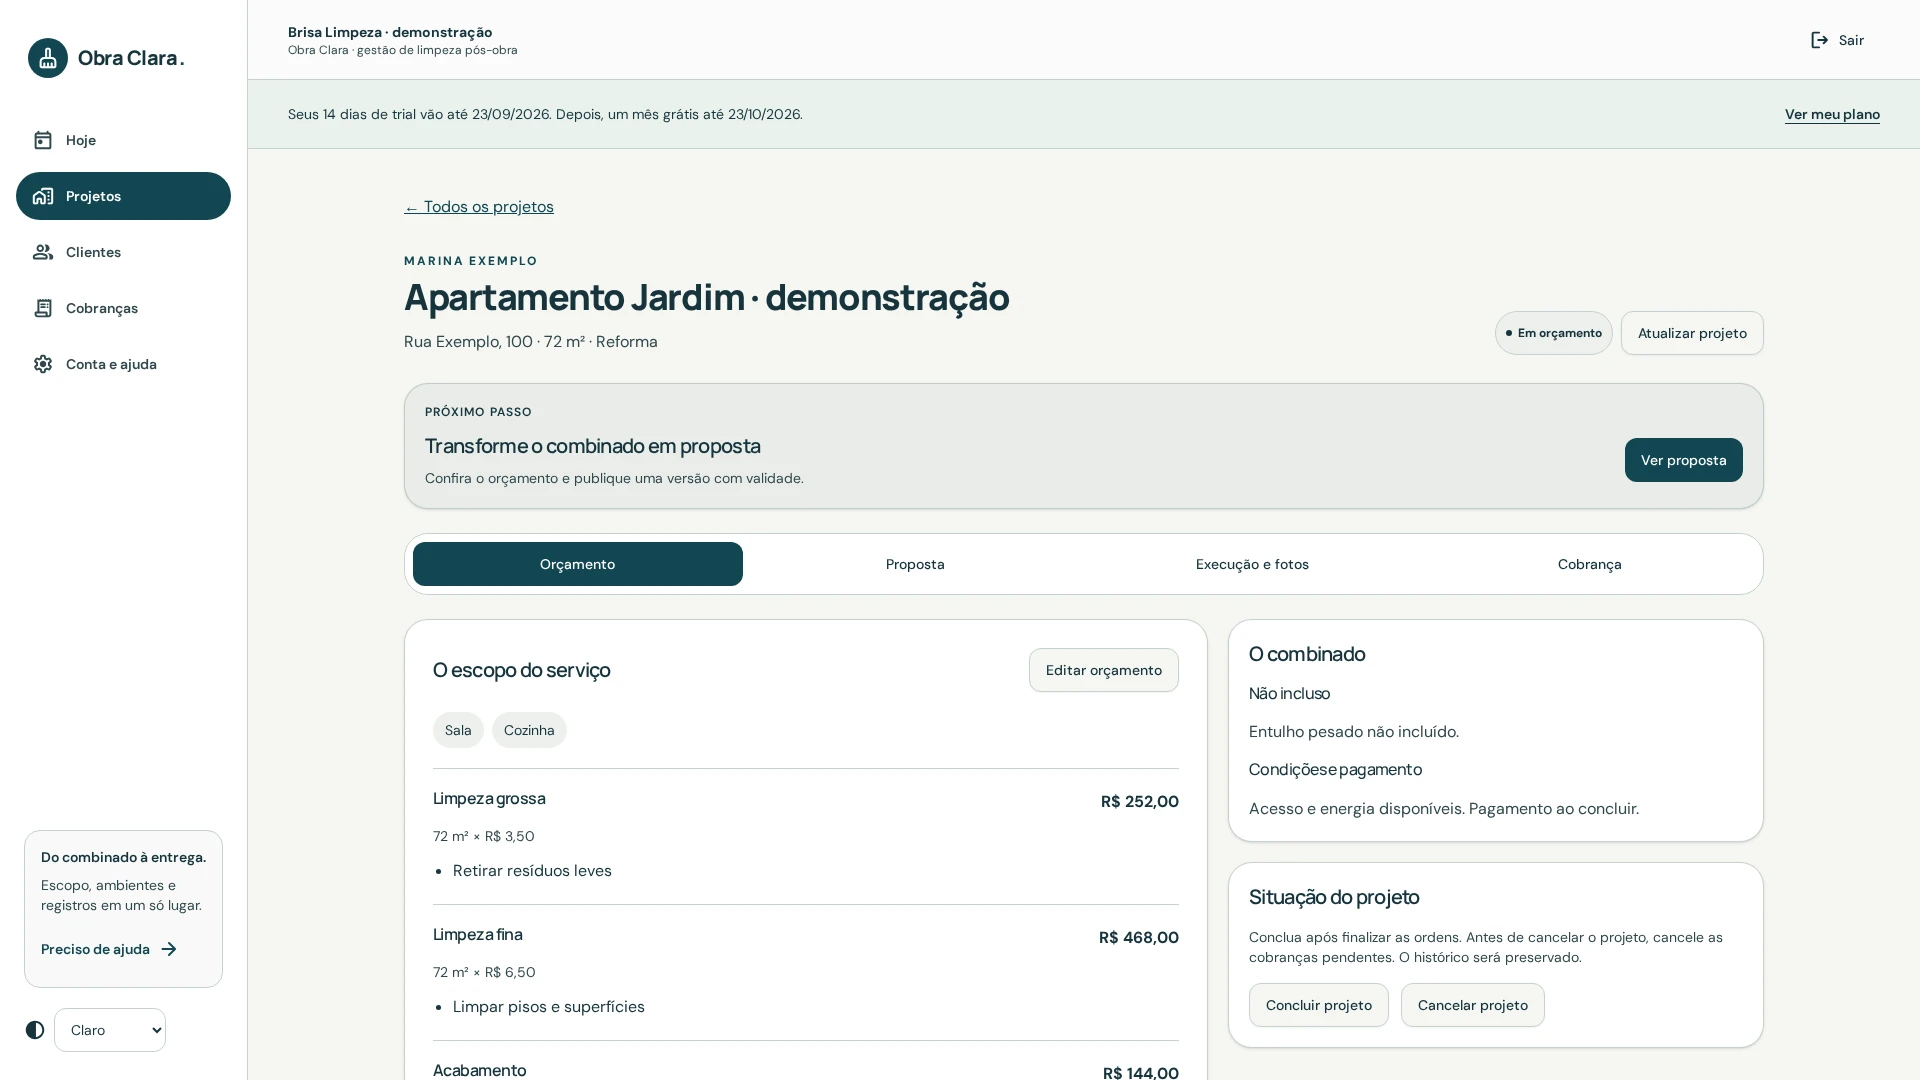Click the Cobranças receipt icon
The image size is (1920, 1080).
coord(43,308)
